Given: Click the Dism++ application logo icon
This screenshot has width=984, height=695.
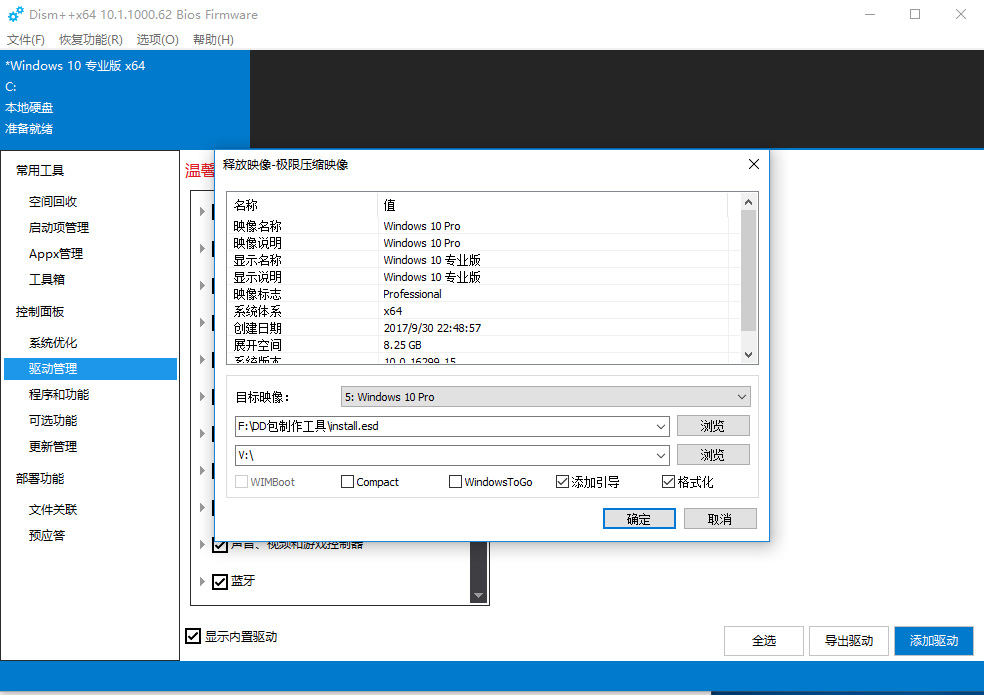Looking at the screenshot, I should coord(14,14).
